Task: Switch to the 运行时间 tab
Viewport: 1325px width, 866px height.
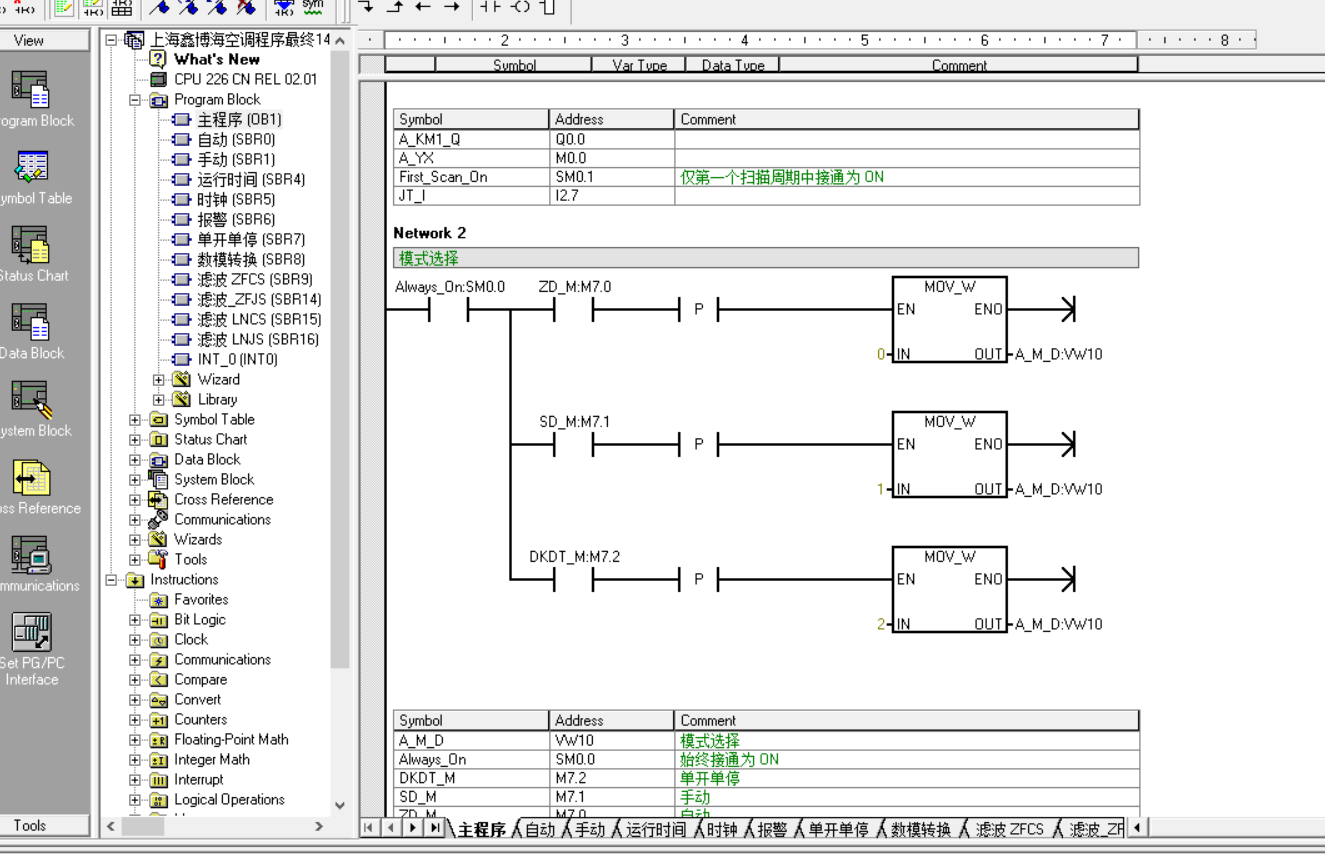Action: coord(656,829)
